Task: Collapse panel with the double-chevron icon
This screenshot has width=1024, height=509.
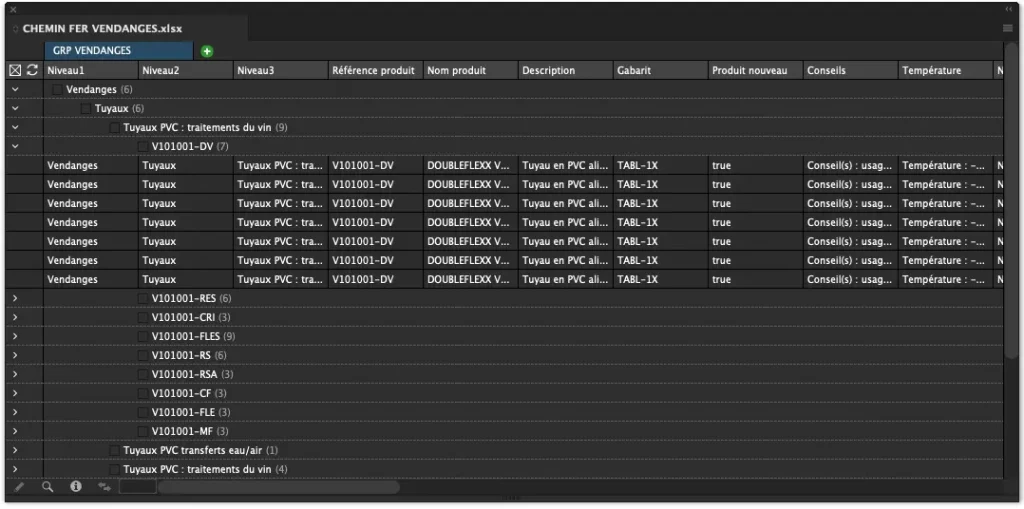Action: tap(1009, 9)
